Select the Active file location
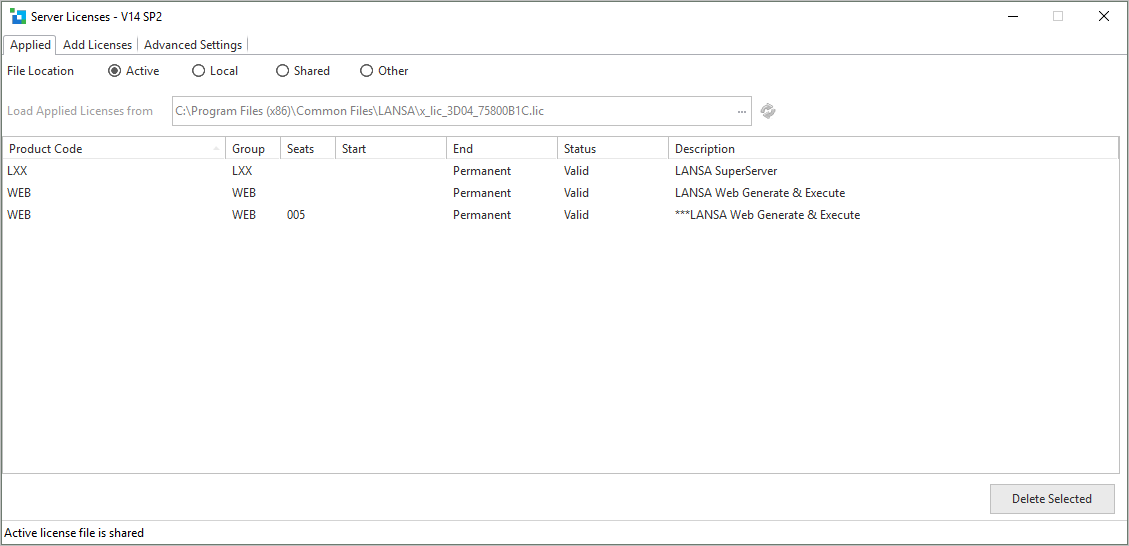Screen dimensions: 1129x546 tap(115, 71)
